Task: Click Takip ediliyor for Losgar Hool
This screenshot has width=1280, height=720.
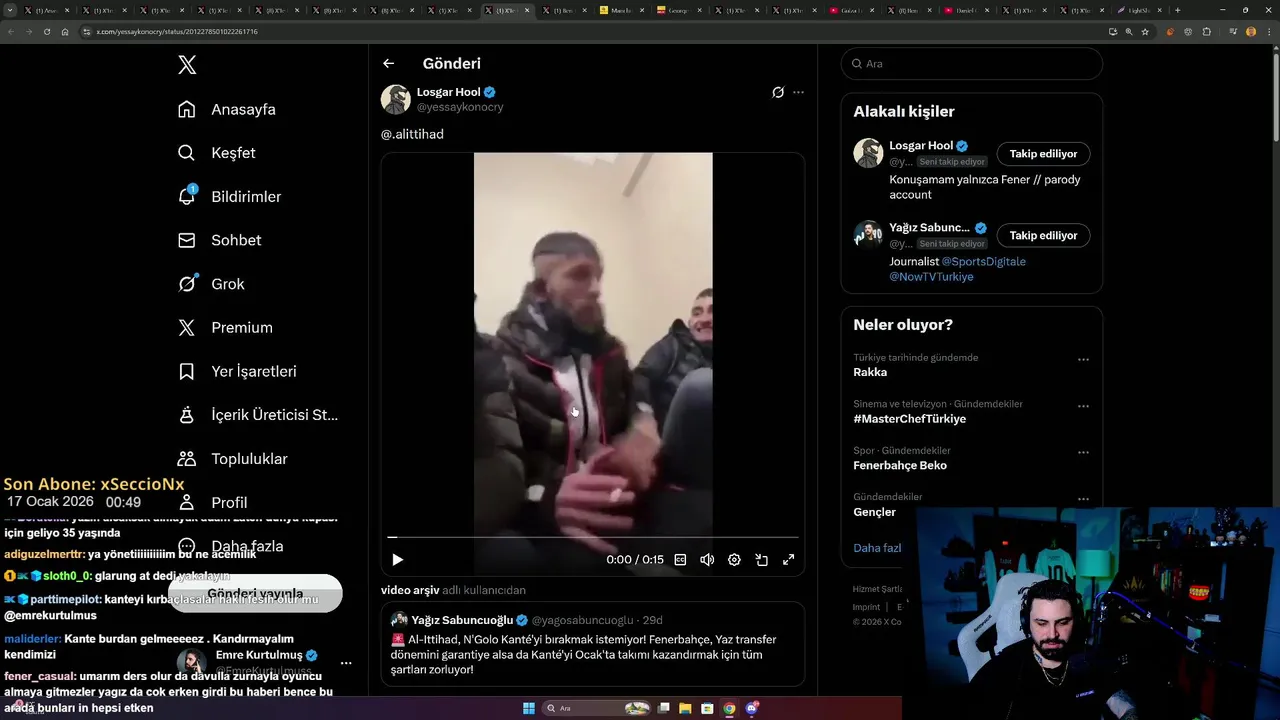Action: 1043,154
